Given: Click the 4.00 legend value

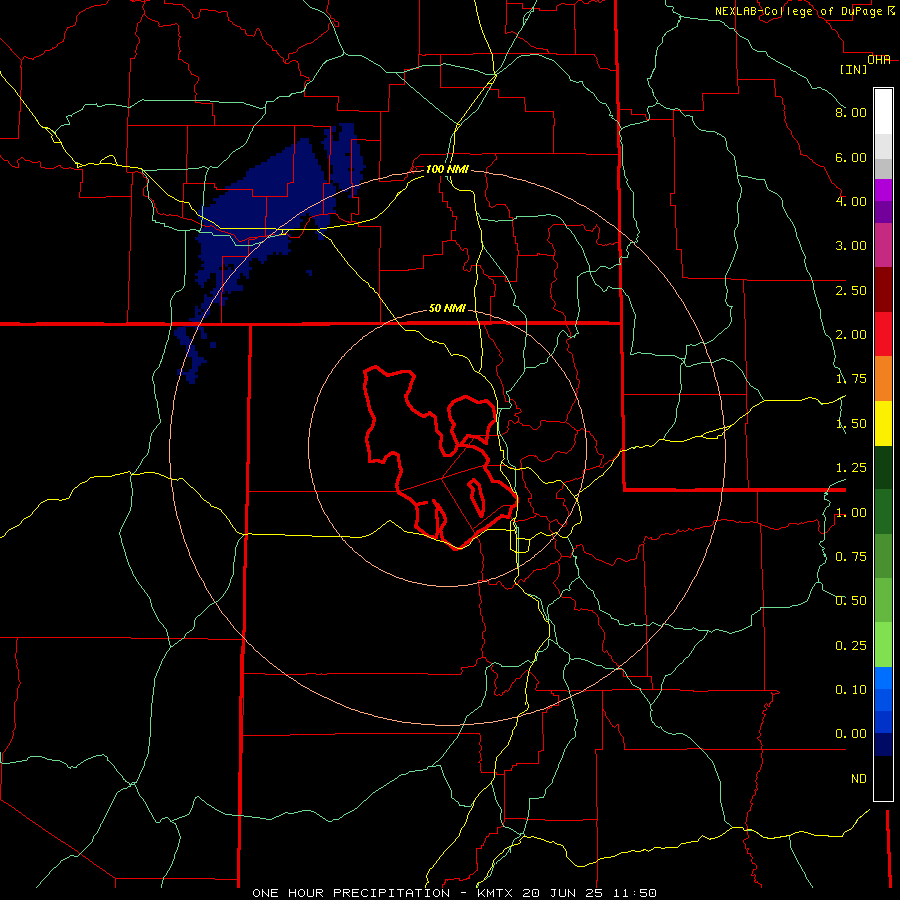Looking at the screenshot, I should click(851, 201).
